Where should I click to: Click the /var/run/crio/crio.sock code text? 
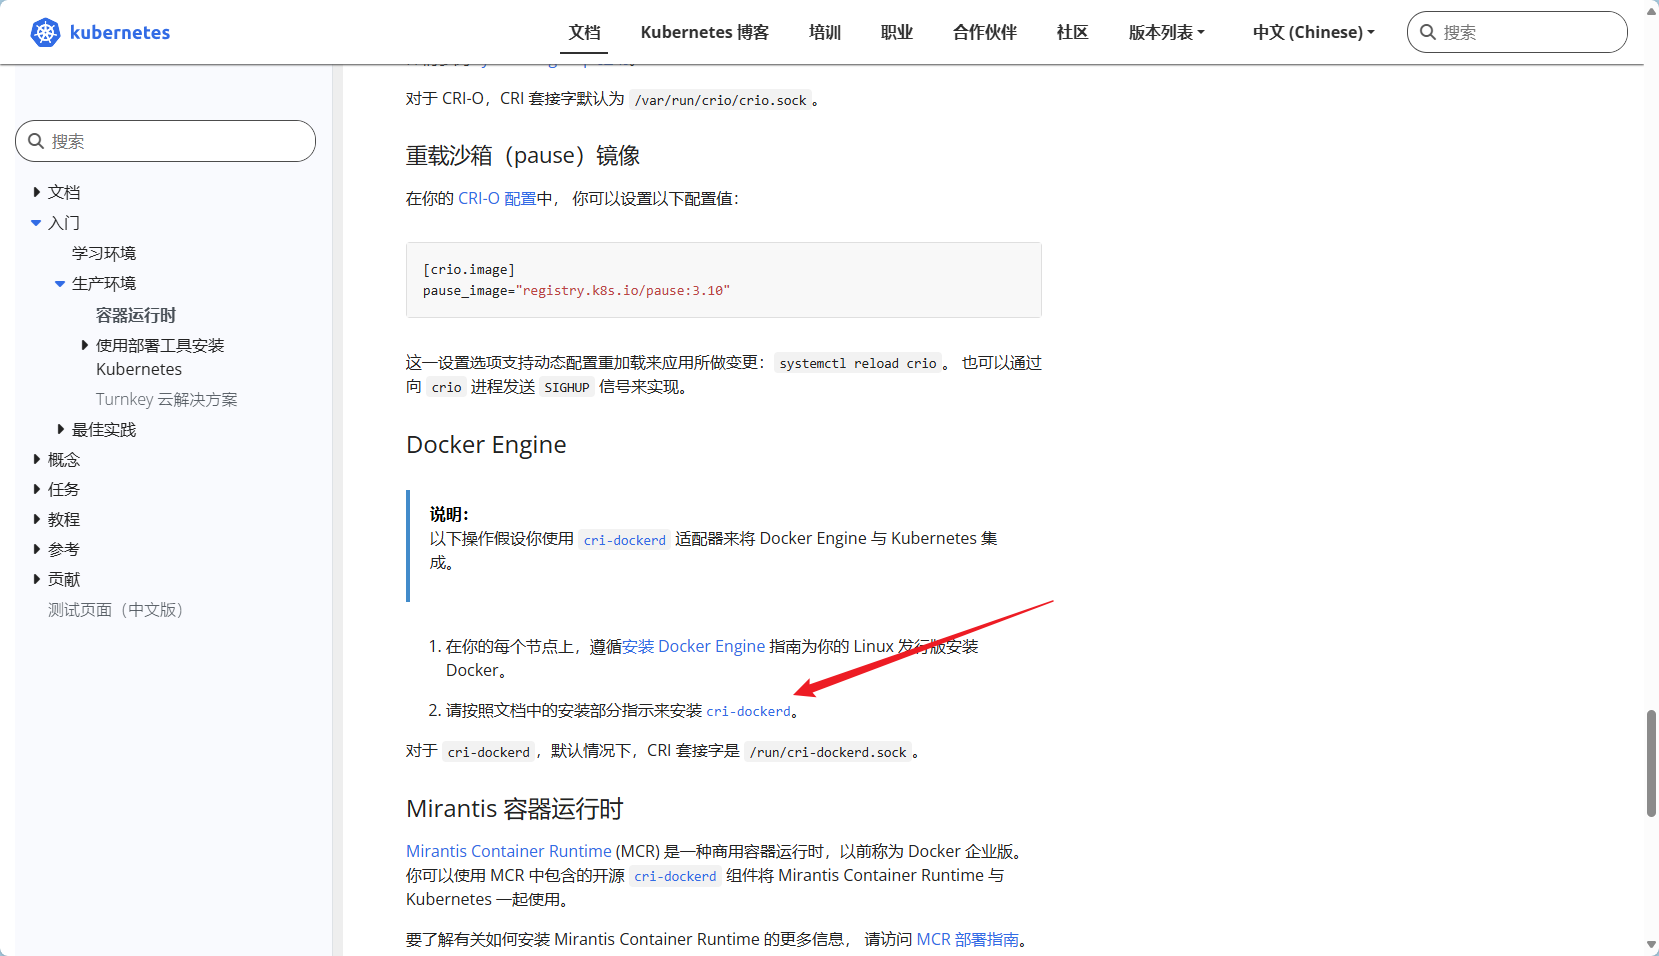click(x=720, y=100)
